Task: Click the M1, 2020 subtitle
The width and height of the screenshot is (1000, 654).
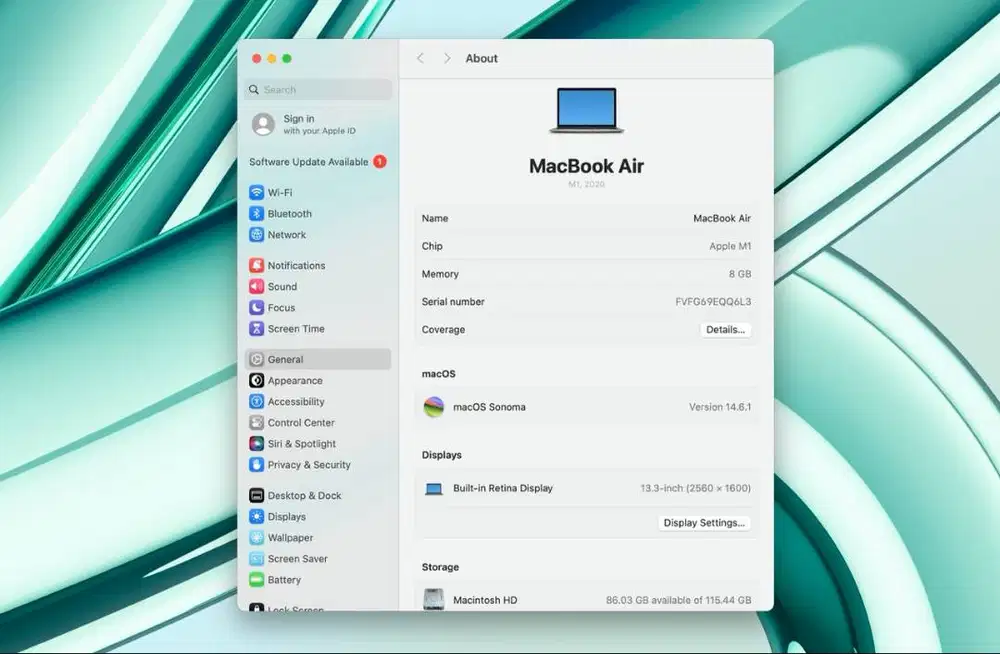Action: coord(586,184)
